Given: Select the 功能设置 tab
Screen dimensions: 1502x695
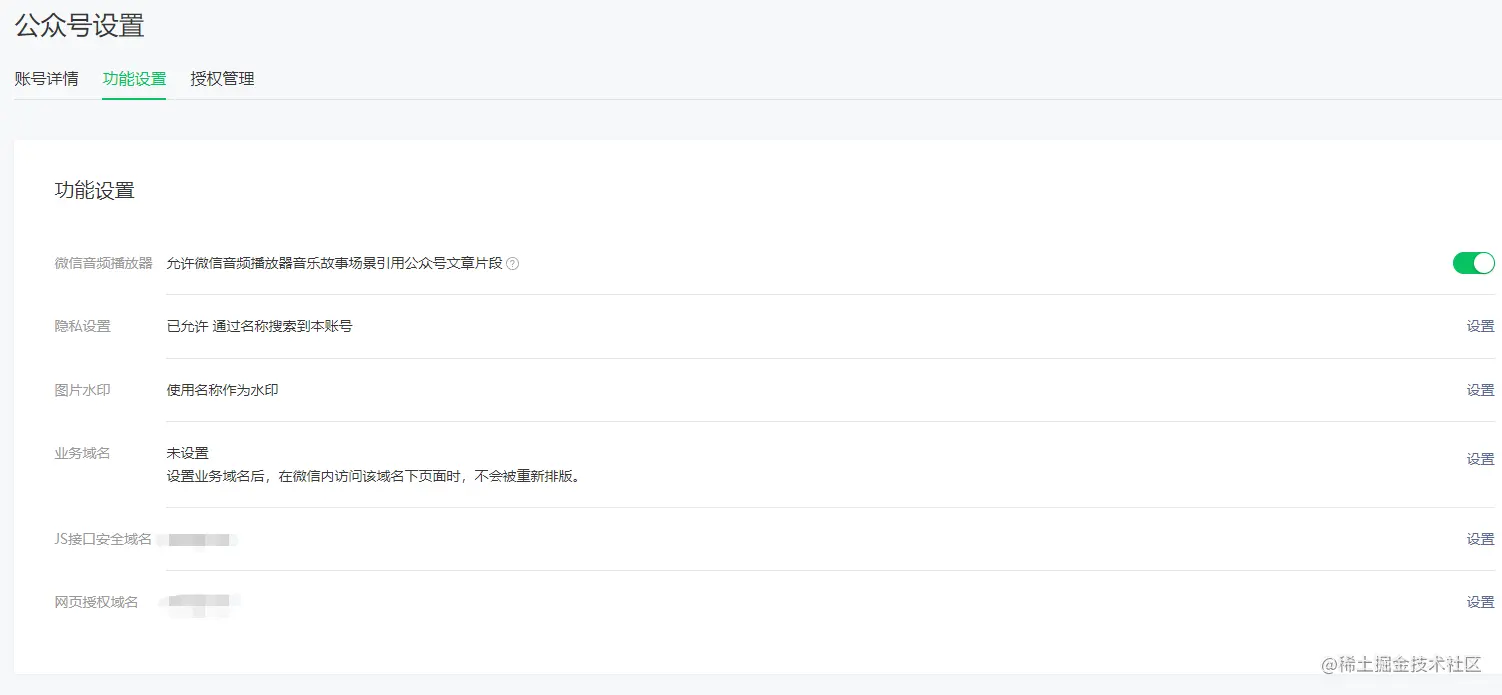Looking at the screenshot, I should [x=134, y=79].
